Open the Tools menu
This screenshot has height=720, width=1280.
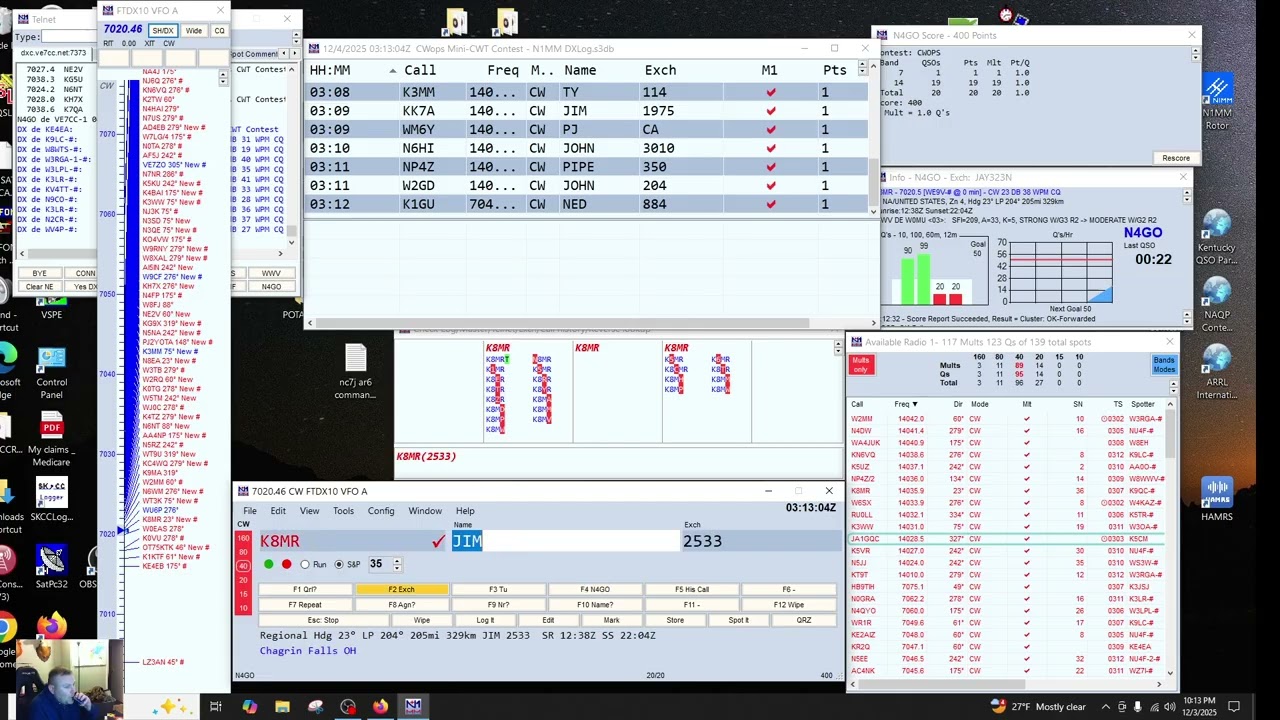(x=343, y=511)
